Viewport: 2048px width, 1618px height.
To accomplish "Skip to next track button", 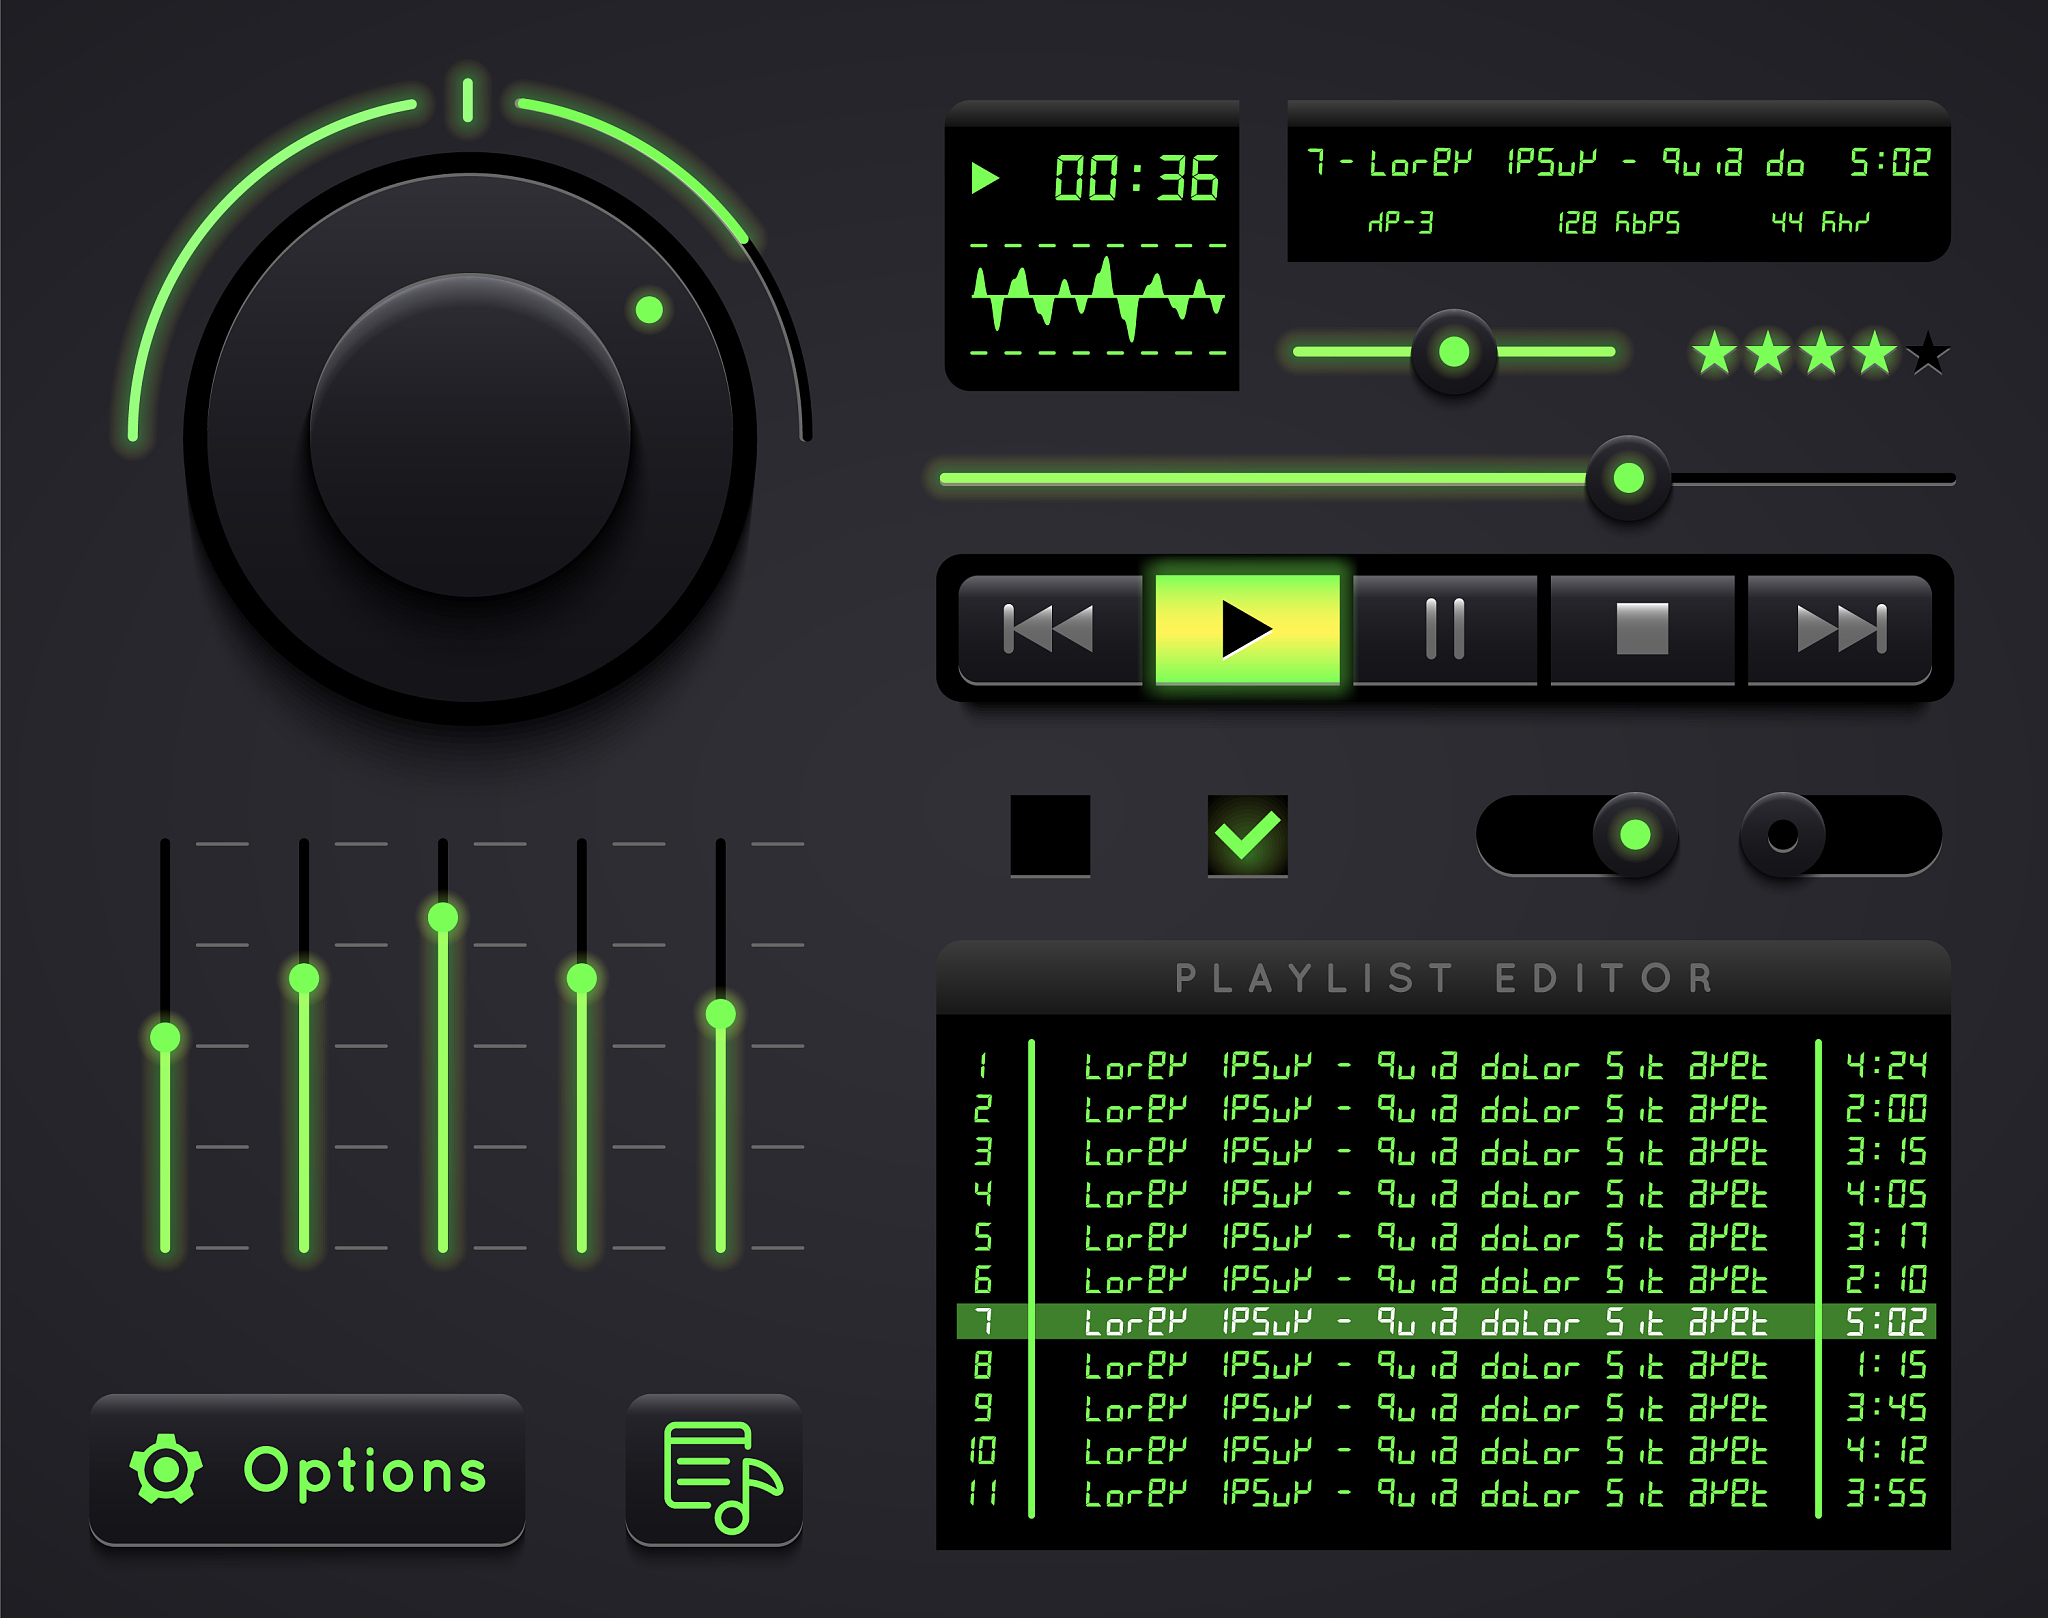I will coord(1840,629).
